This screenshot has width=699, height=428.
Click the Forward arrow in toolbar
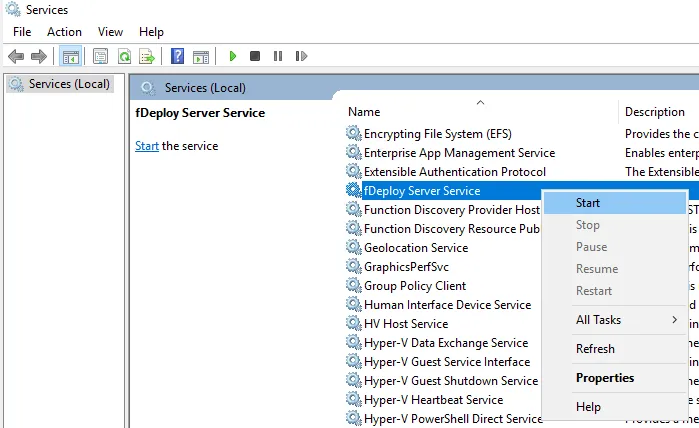point(39,57)
